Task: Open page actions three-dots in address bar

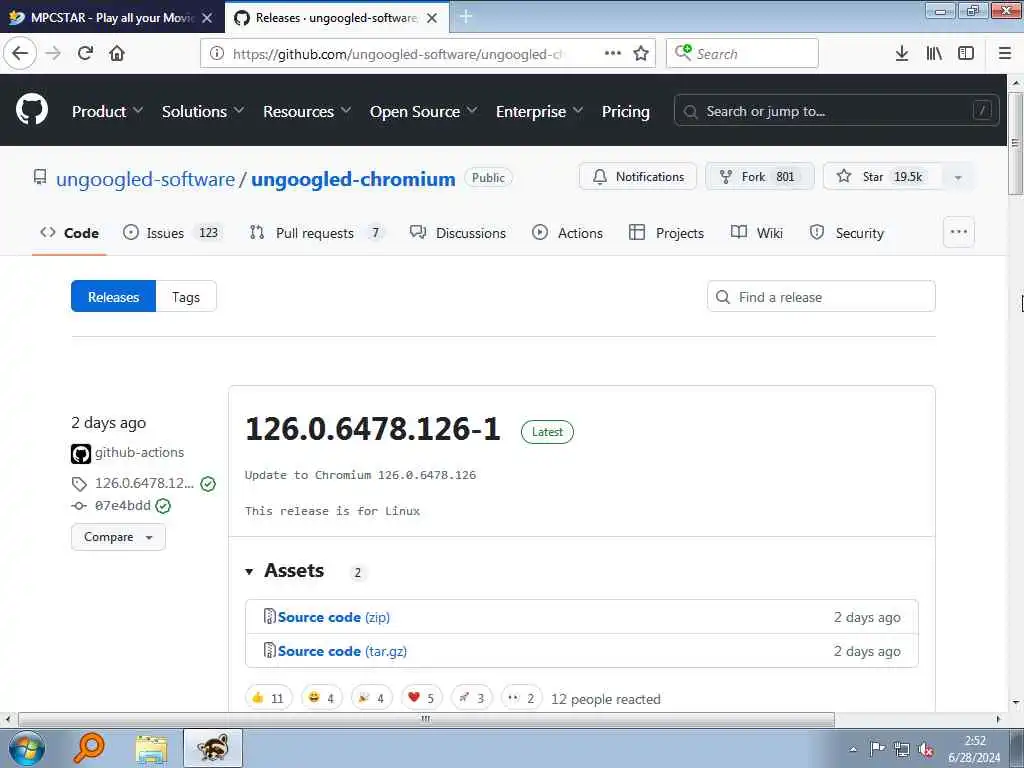Action: (x=613, y=53)
